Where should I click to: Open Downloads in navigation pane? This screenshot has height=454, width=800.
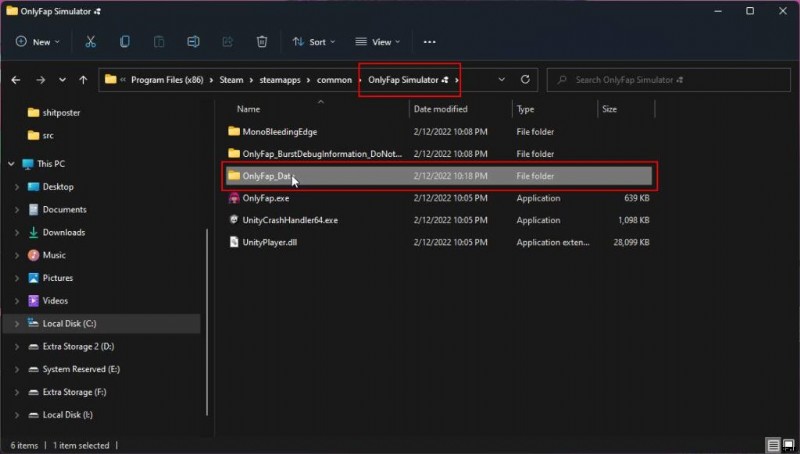pyautogui.click(x=64, y=233)
